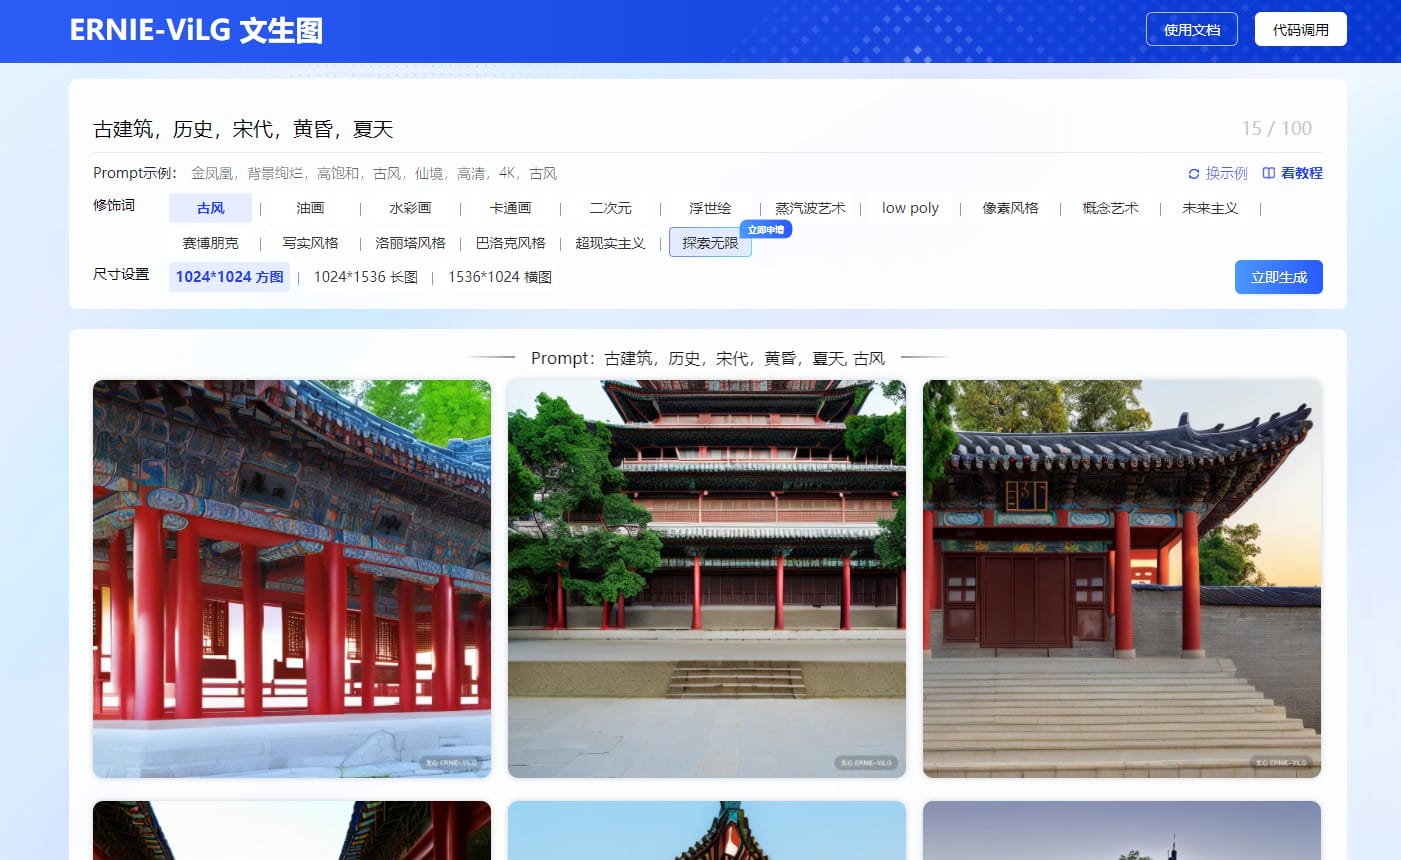Select the 蒸汽波艺术 style modifier
This screenshot has width=1401, height=860.
[810, 208]
